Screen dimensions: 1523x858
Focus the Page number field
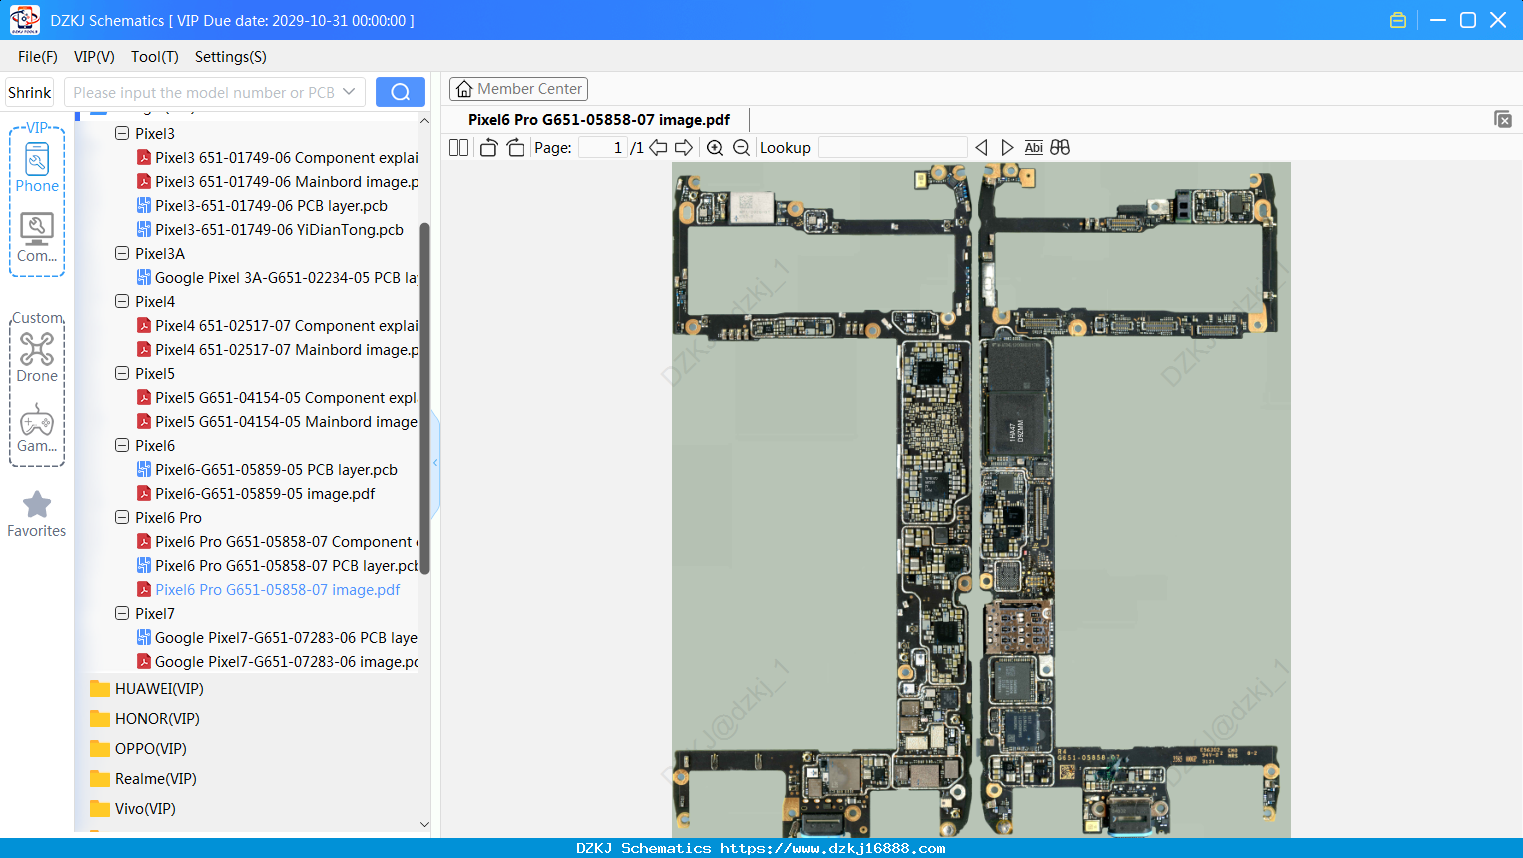click(603, 148)
